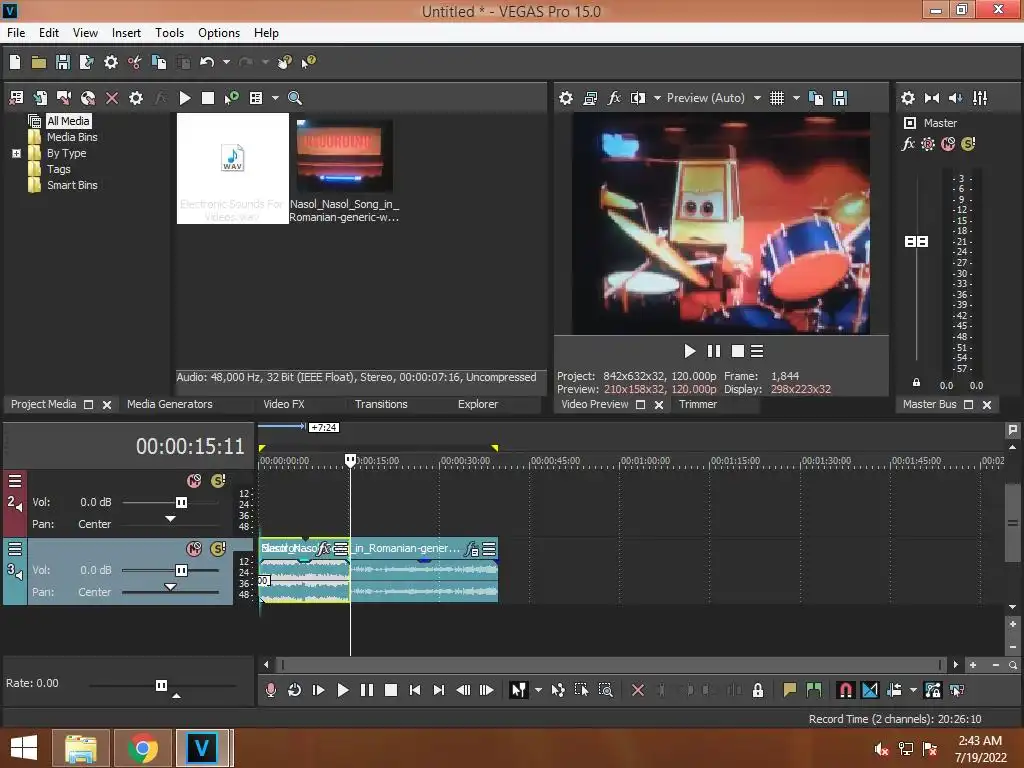Play the video from the Video Preview window
The image size is (1024, 768).
click(x=689, y=351)
